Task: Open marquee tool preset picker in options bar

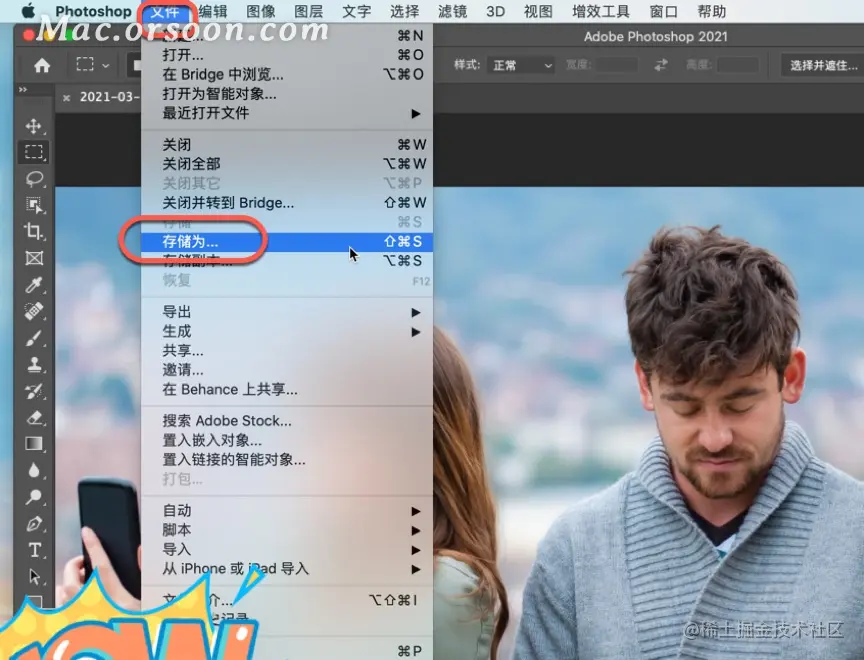Action: point(93,65)
